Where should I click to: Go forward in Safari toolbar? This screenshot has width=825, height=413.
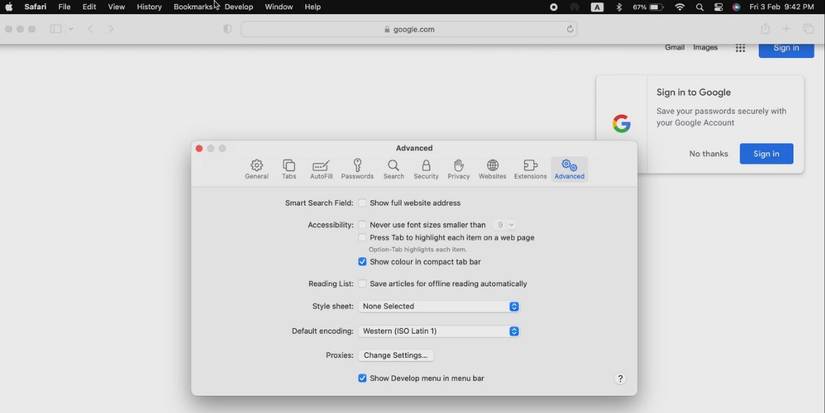point(110,29)
